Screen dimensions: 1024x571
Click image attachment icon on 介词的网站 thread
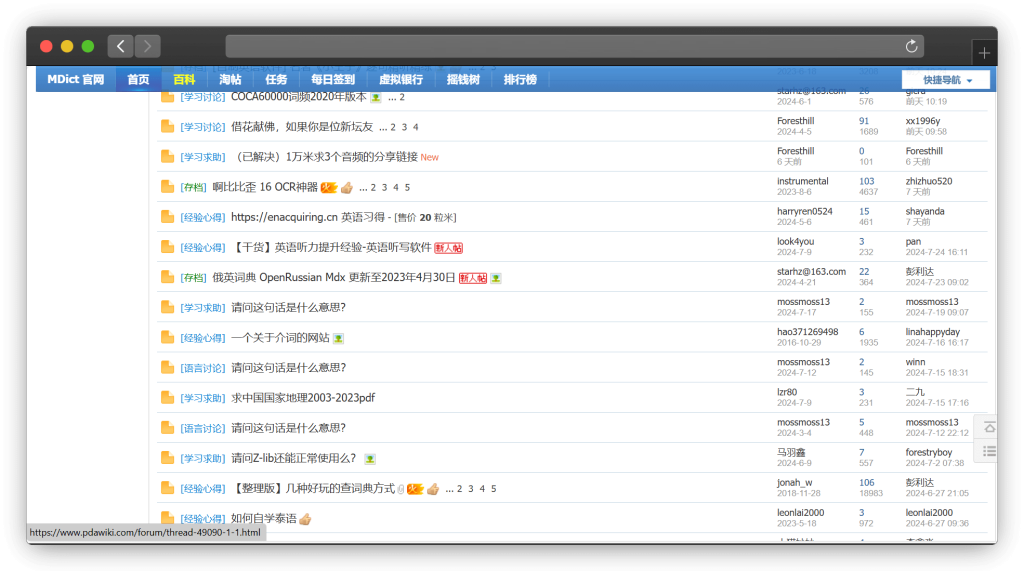338,338
